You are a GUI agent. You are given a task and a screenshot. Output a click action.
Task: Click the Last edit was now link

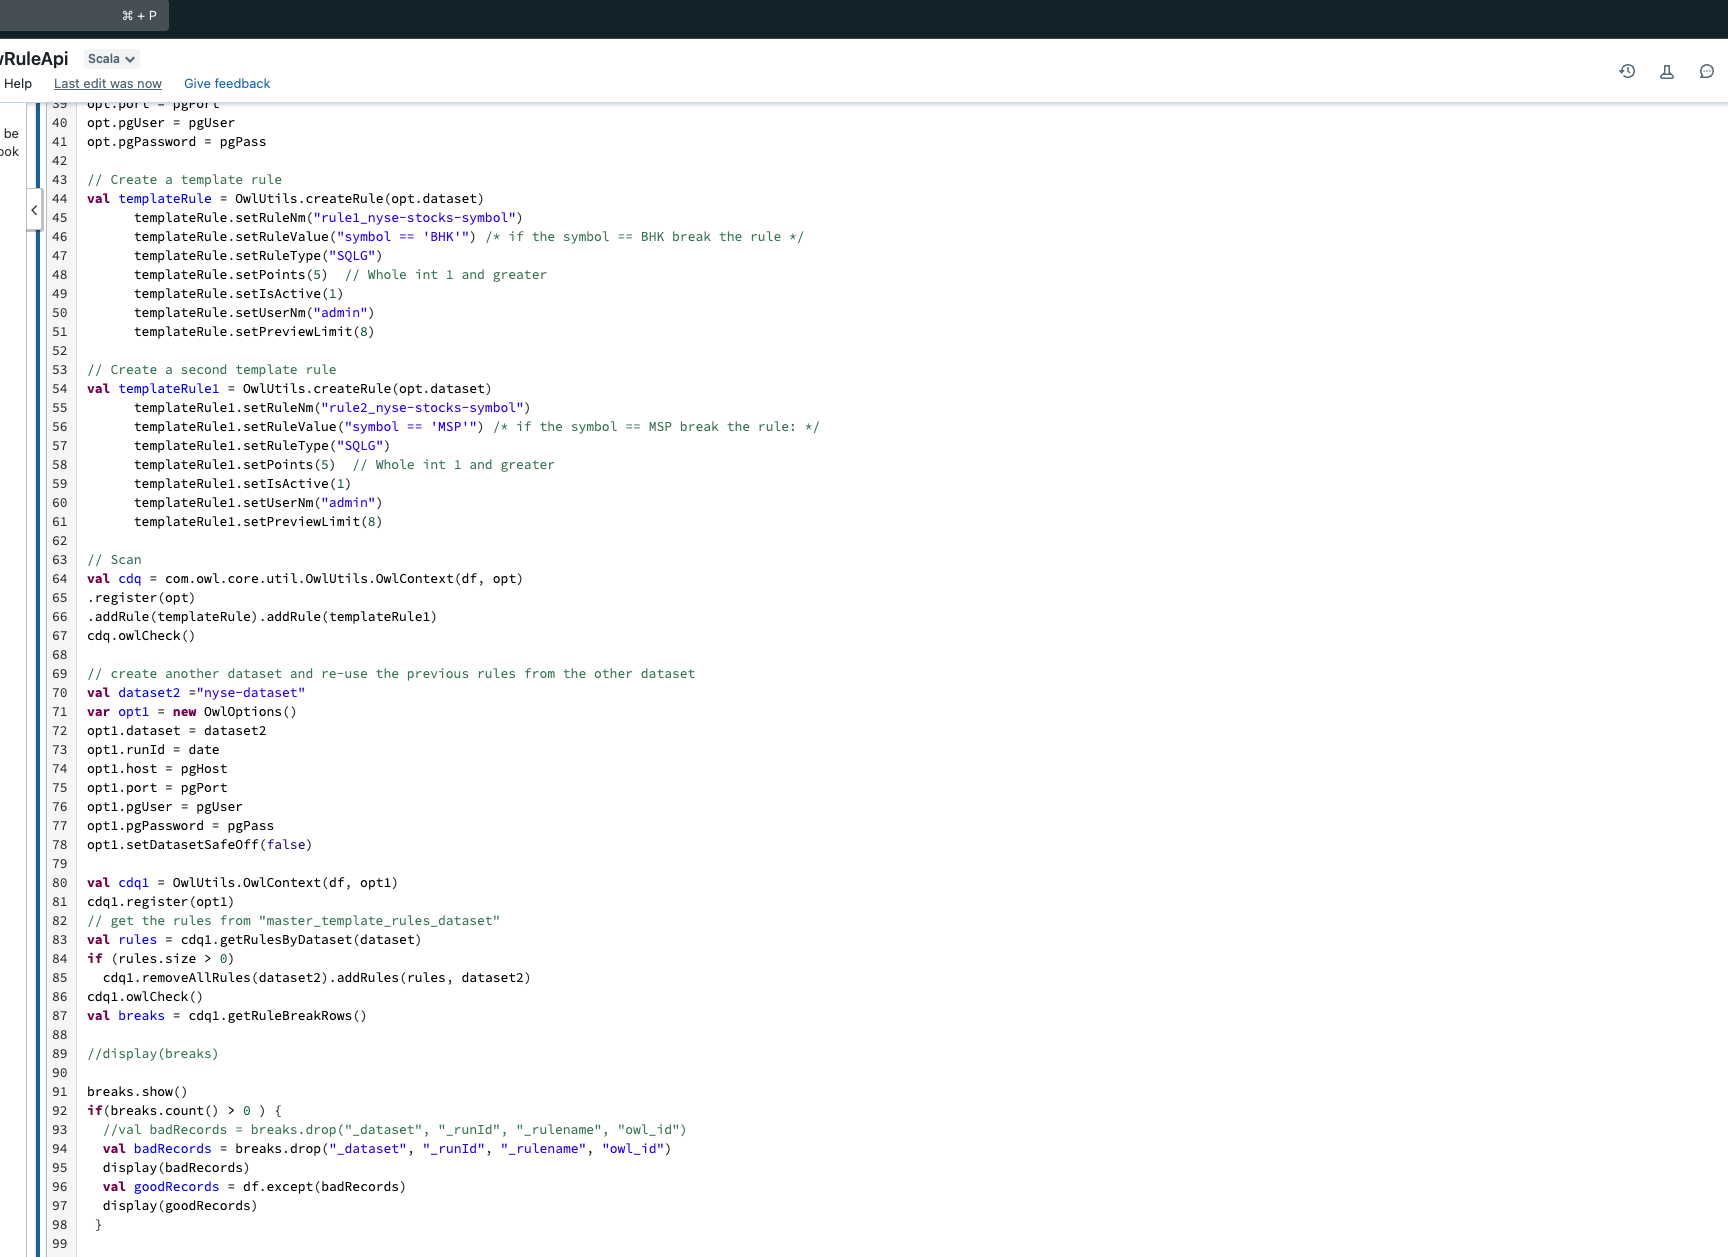click(x=107, y=83)
